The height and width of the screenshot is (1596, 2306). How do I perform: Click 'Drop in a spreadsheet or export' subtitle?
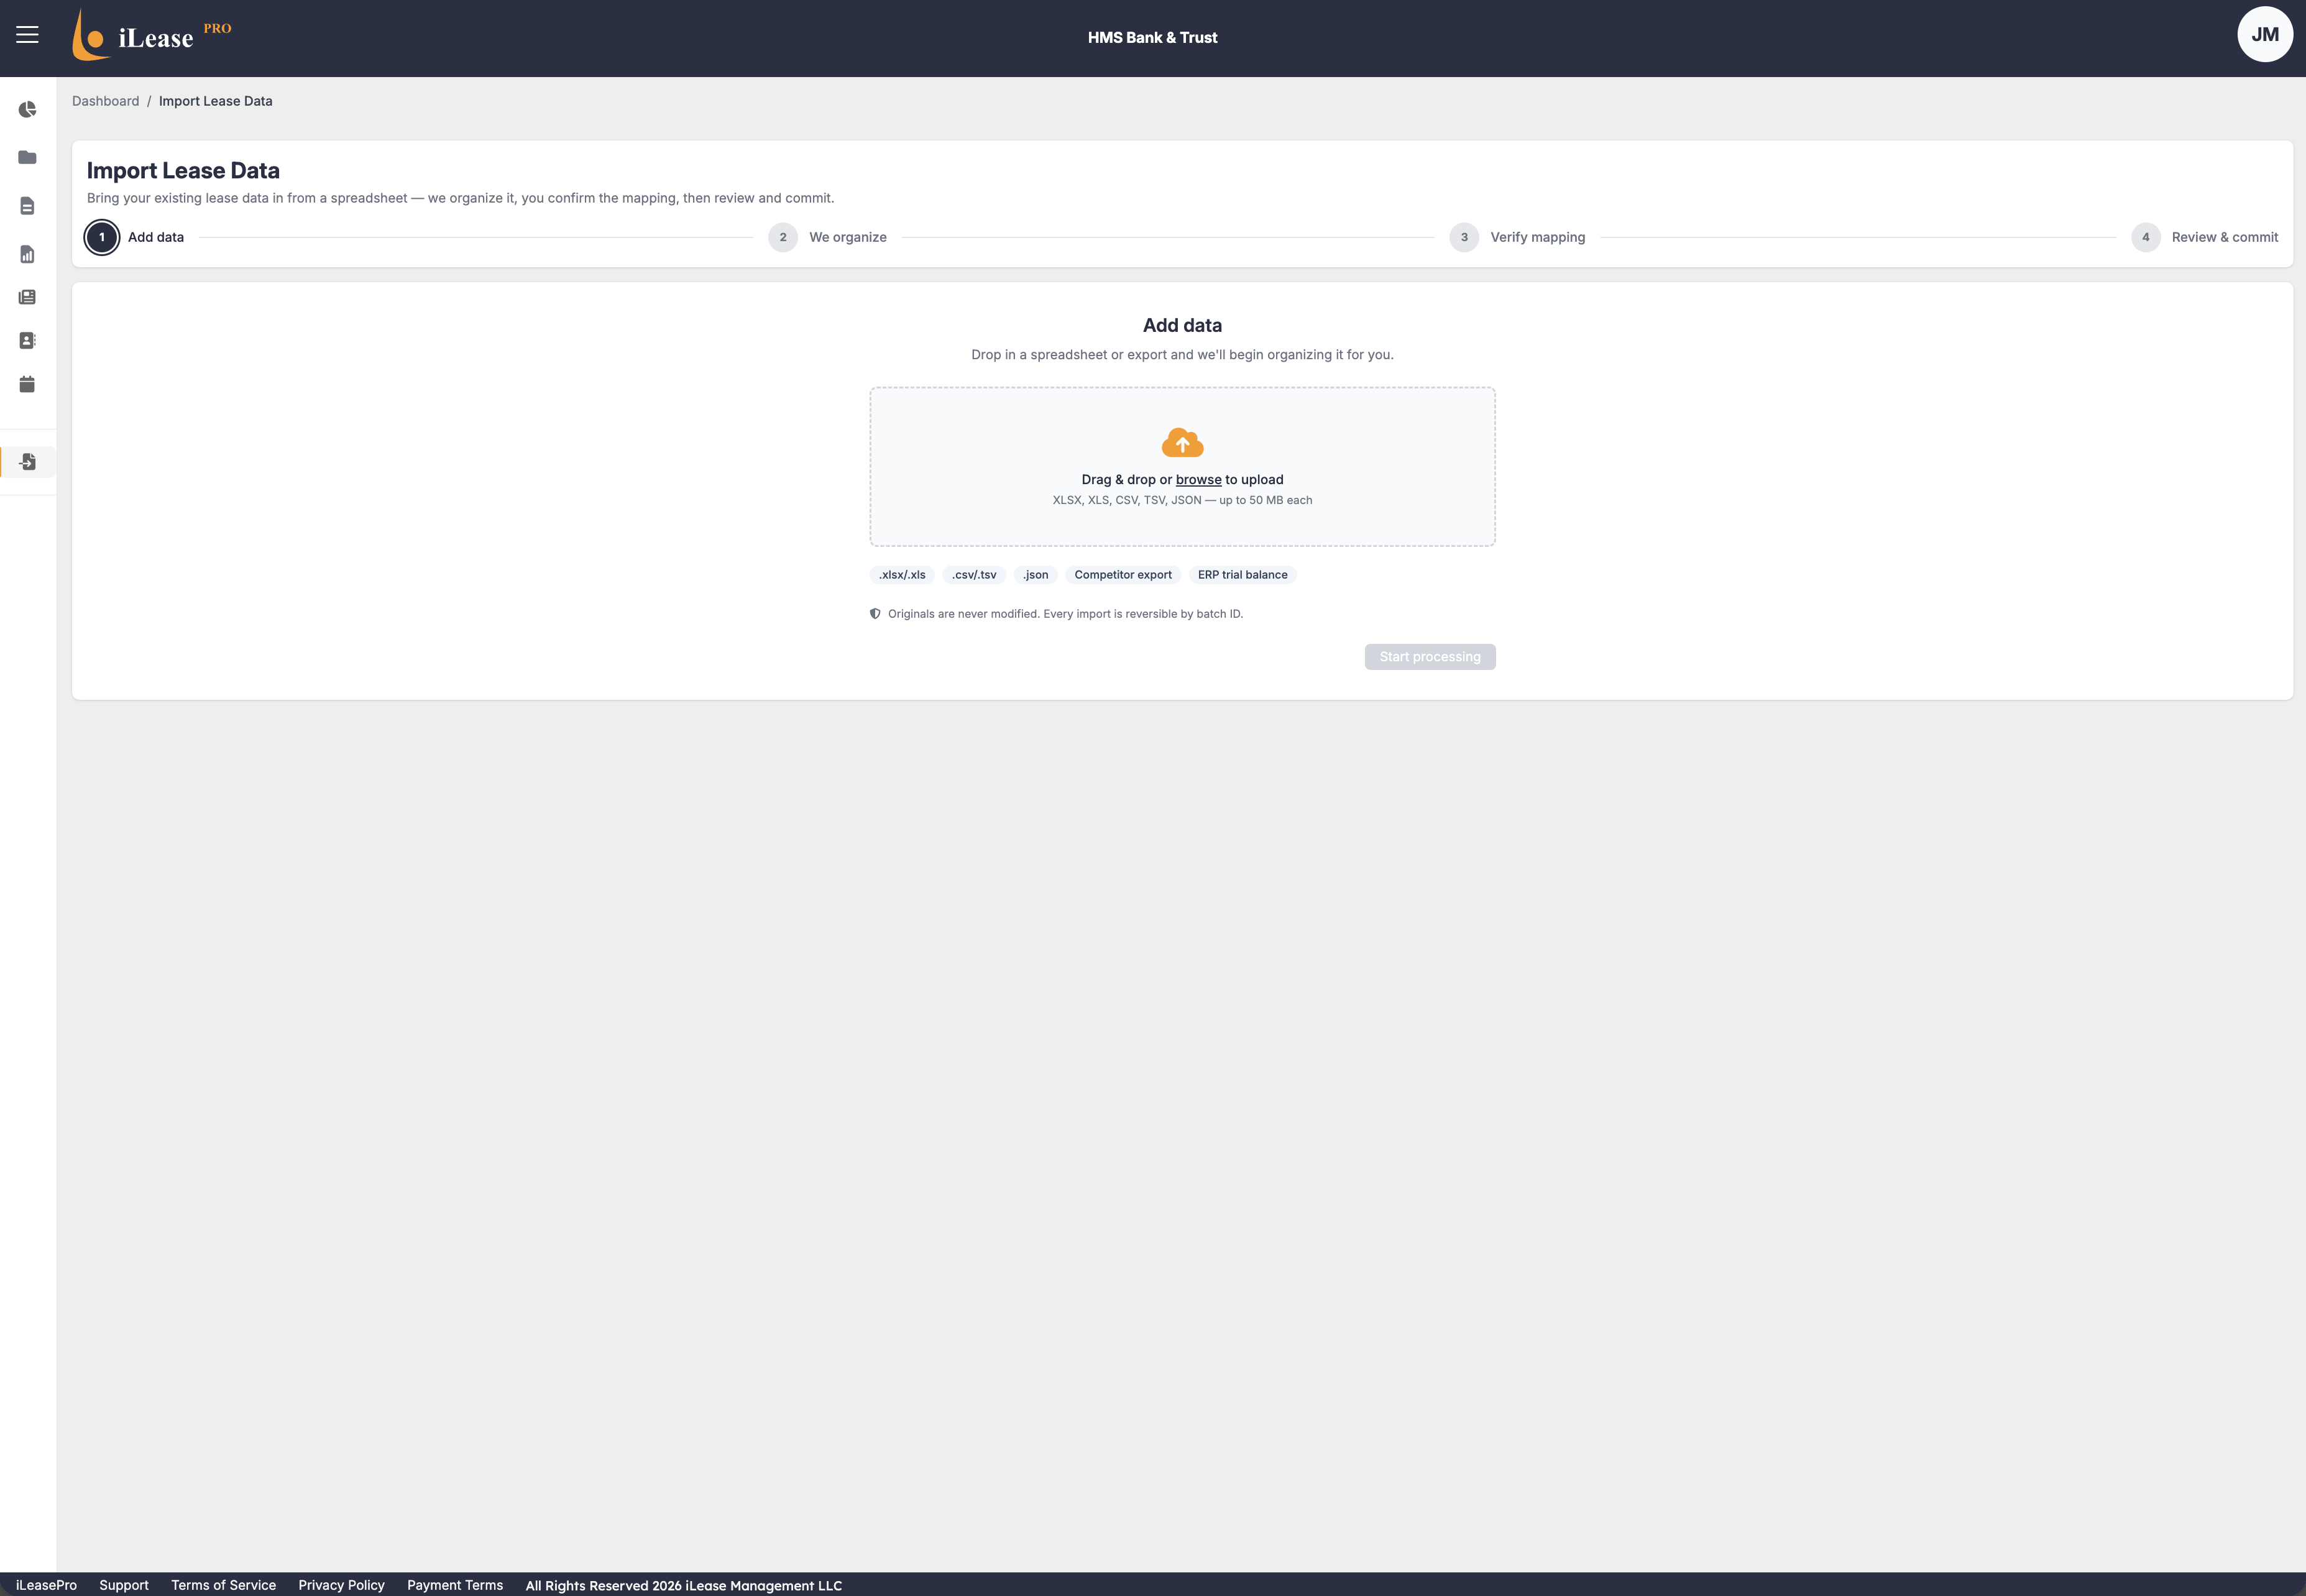click(x=1182, y=355)
